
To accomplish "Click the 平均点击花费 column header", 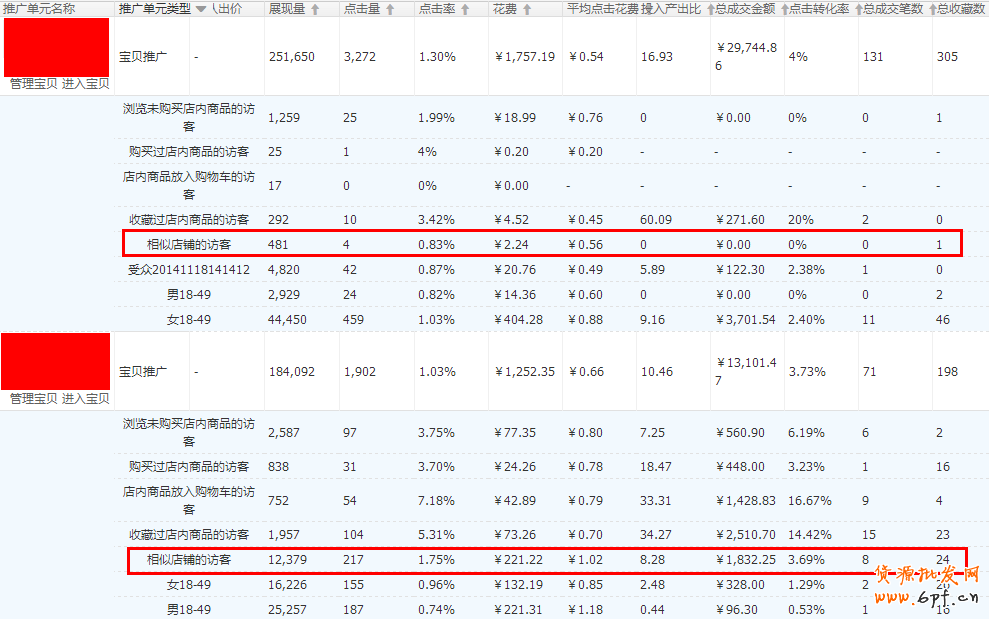I will click(x=601, y=9).
